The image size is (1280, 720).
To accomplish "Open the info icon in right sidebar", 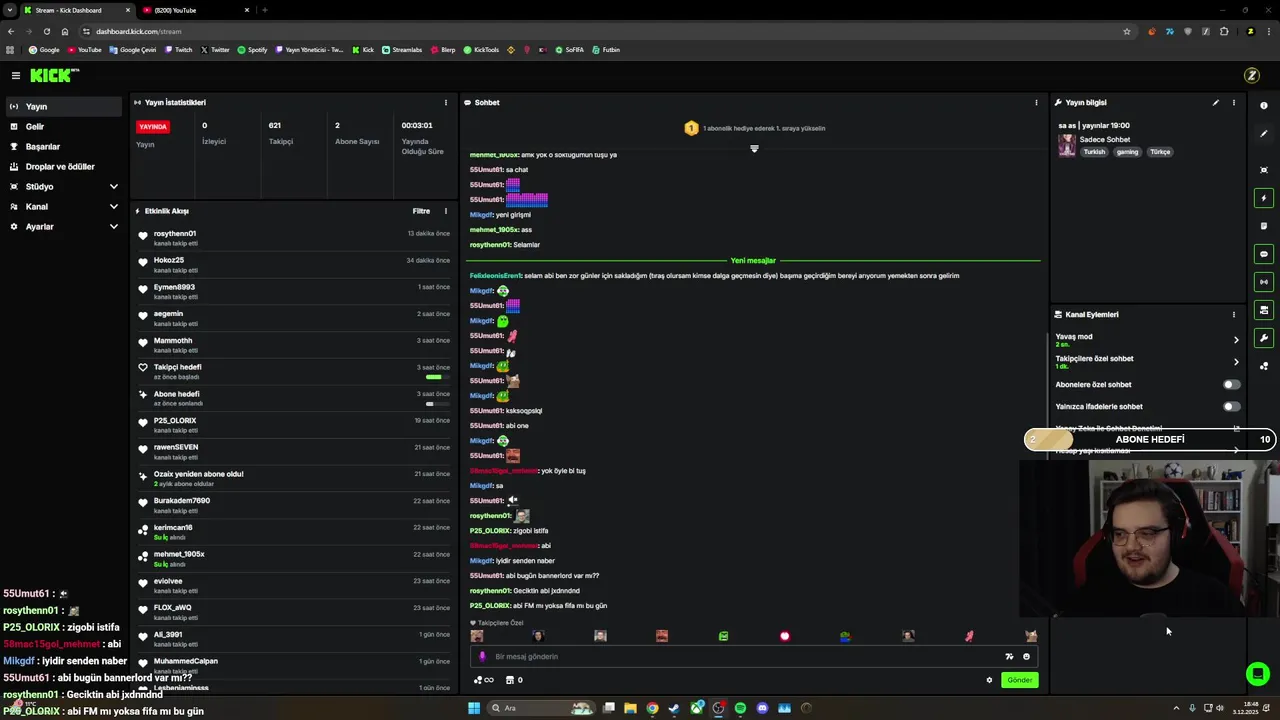I will 1264,106.
